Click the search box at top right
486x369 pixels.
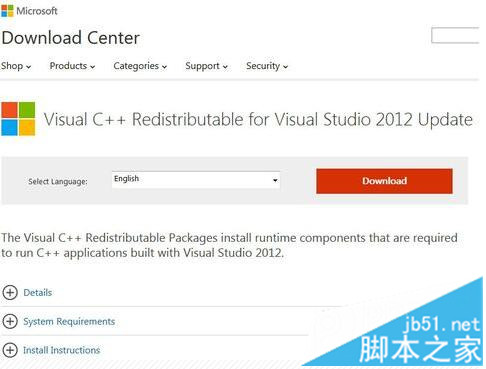(x=455, y=35)
